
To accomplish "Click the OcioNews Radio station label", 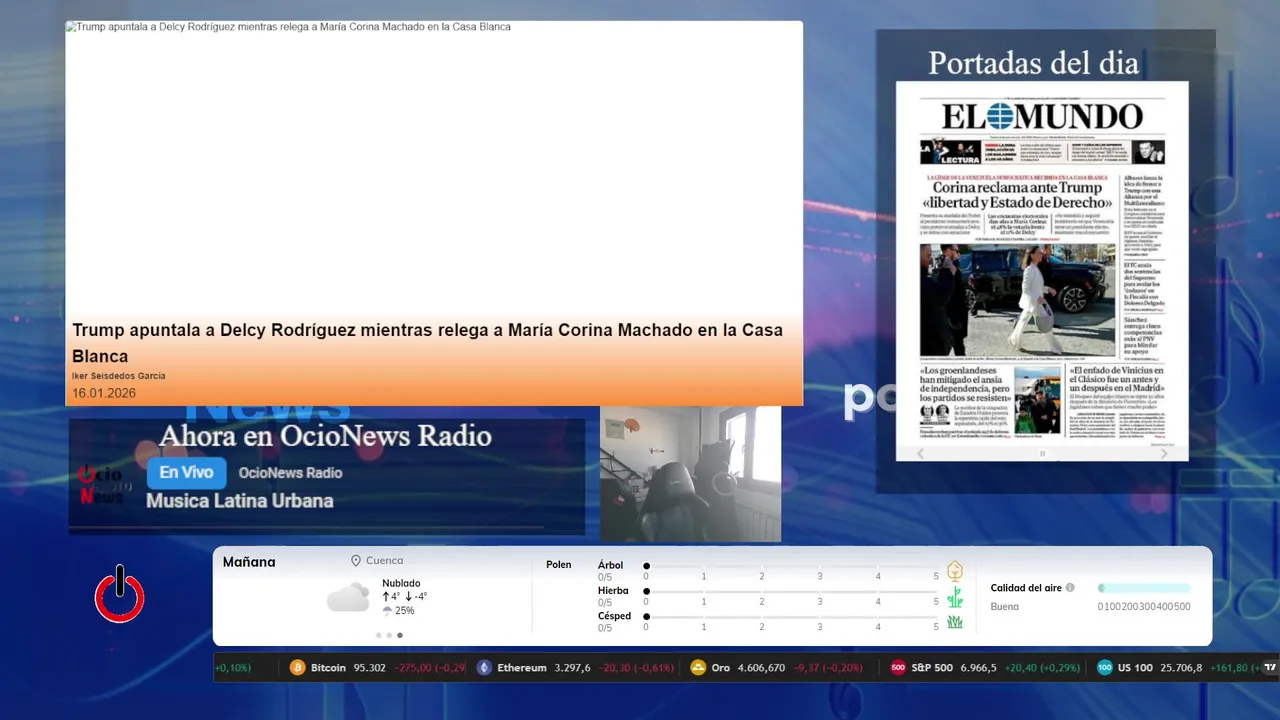I will pos(290,473).
